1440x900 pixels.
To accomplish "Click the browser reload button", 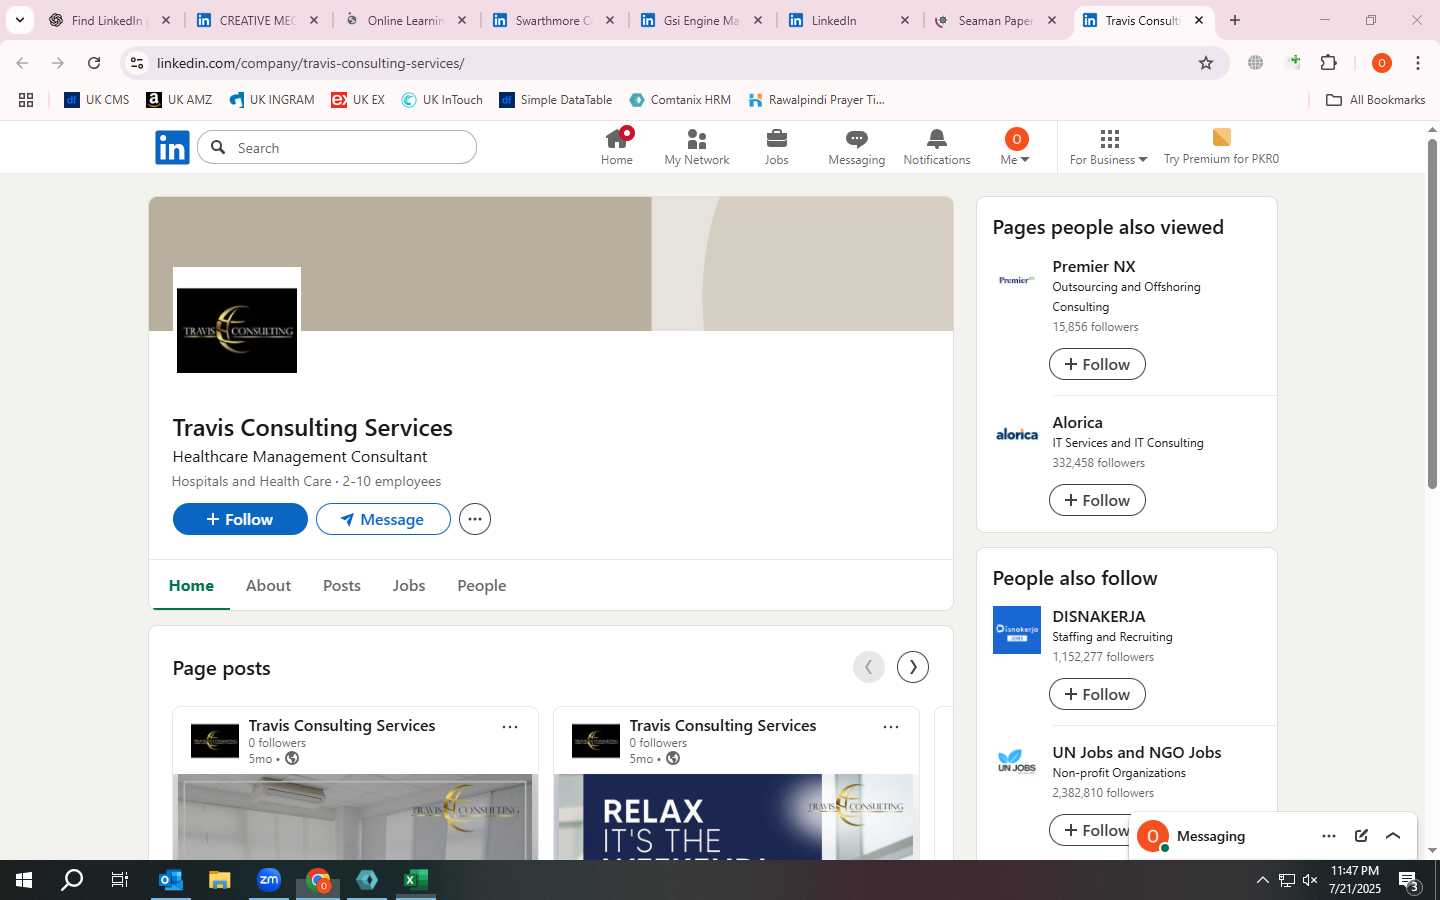I will [94, 63].
